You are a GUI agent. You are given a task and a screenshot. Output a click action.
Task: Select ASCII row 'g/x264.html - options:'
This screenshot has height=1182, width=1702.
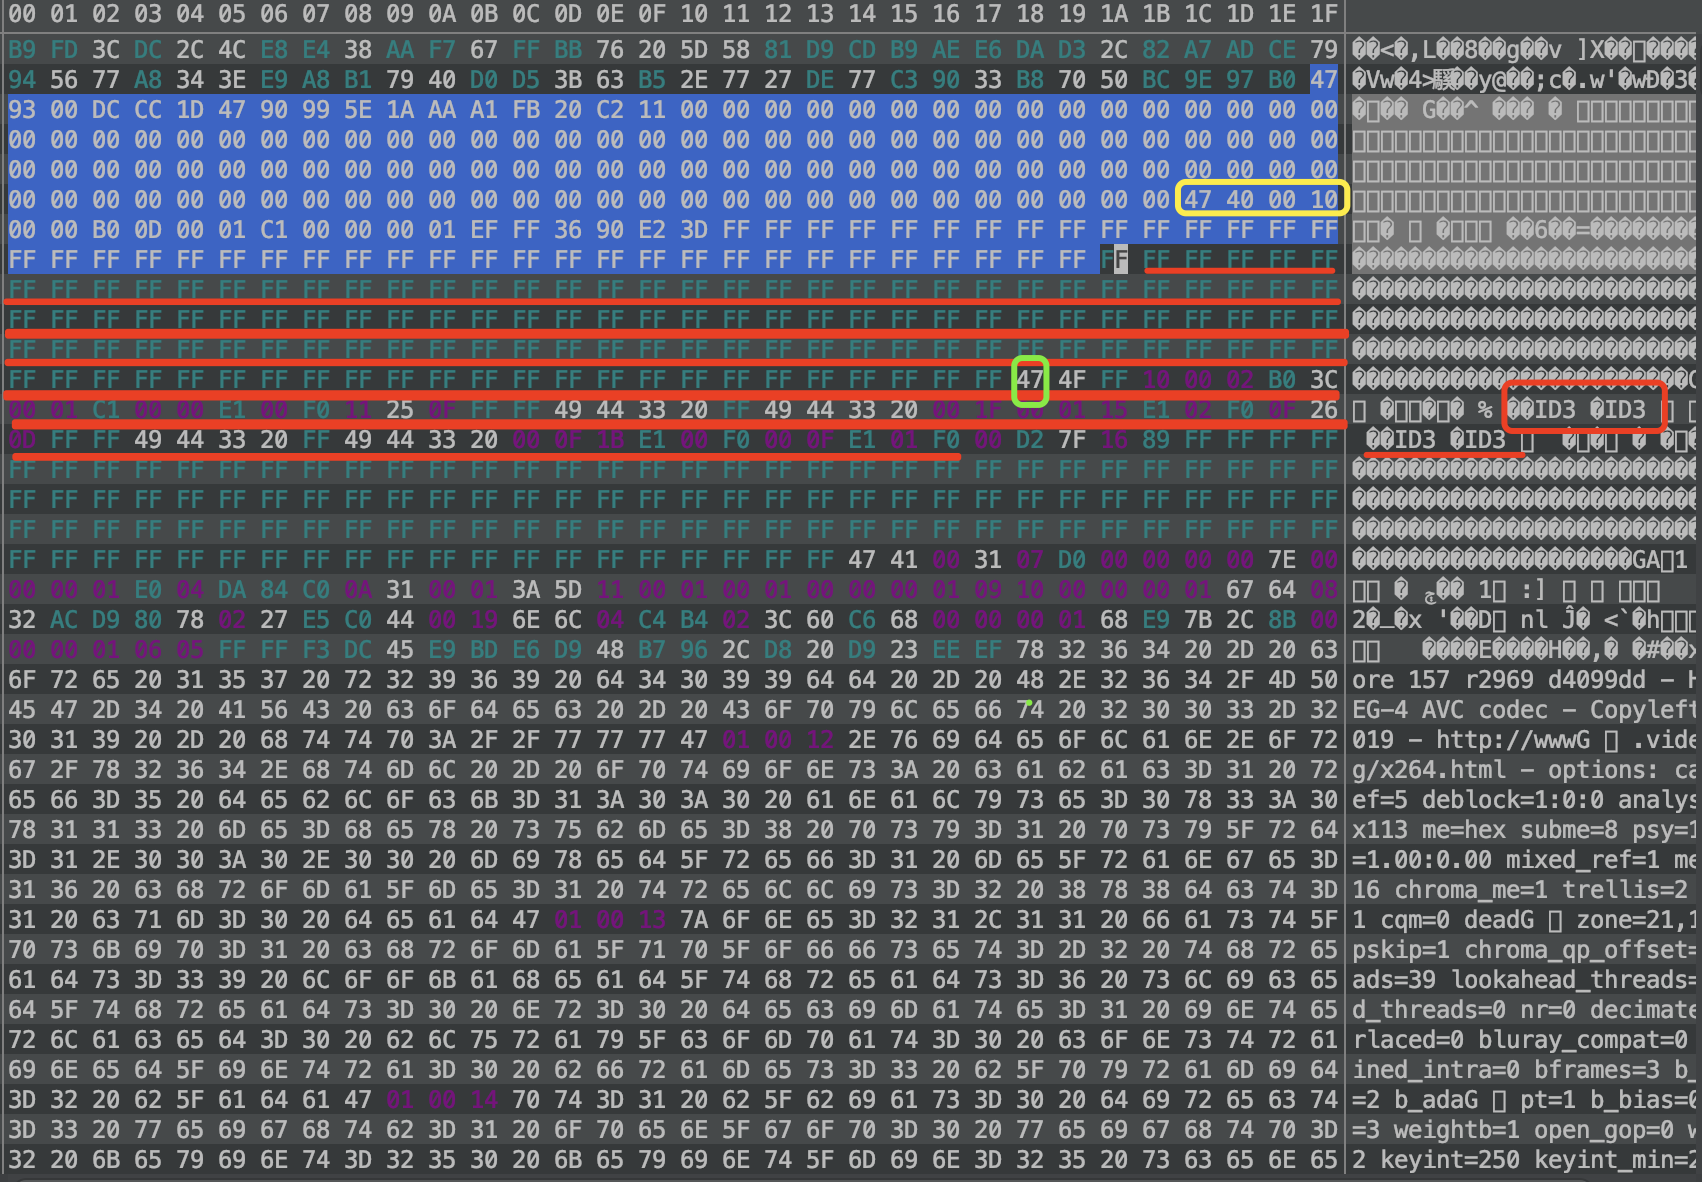click(x=1524, y=770)
